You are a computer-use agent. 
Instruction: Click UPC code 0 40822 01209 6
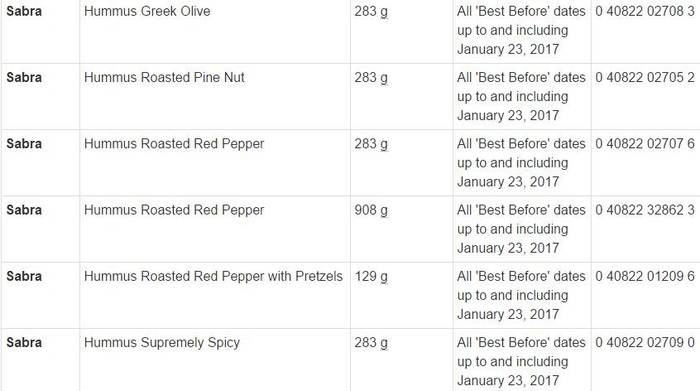click(x=645, y=276)
